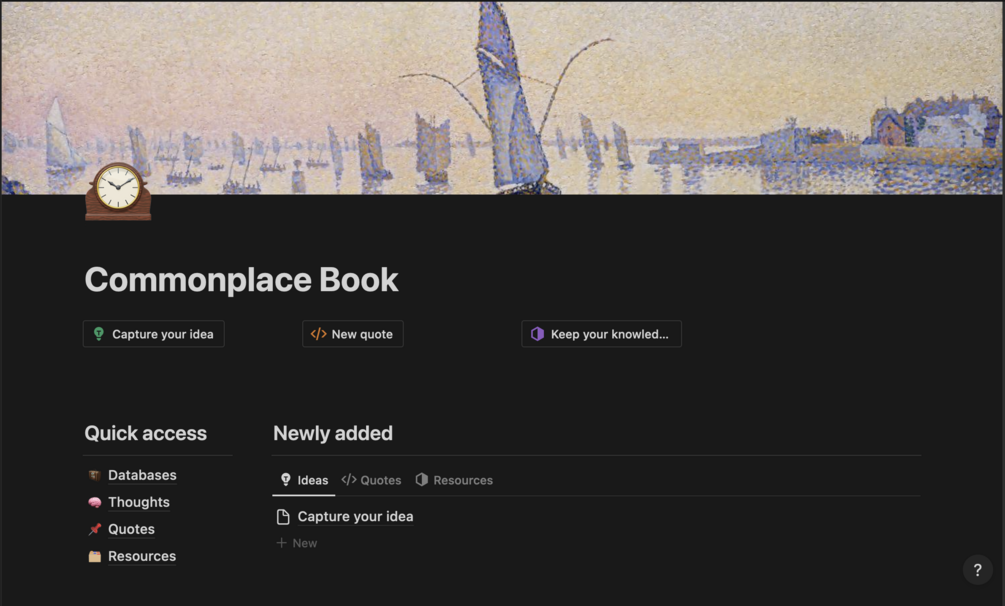The height and width of the screenshot is (606, 1005).
Task: Click the chest icon beside Databases
Action: pyautogui.click(x=95, y=475)
